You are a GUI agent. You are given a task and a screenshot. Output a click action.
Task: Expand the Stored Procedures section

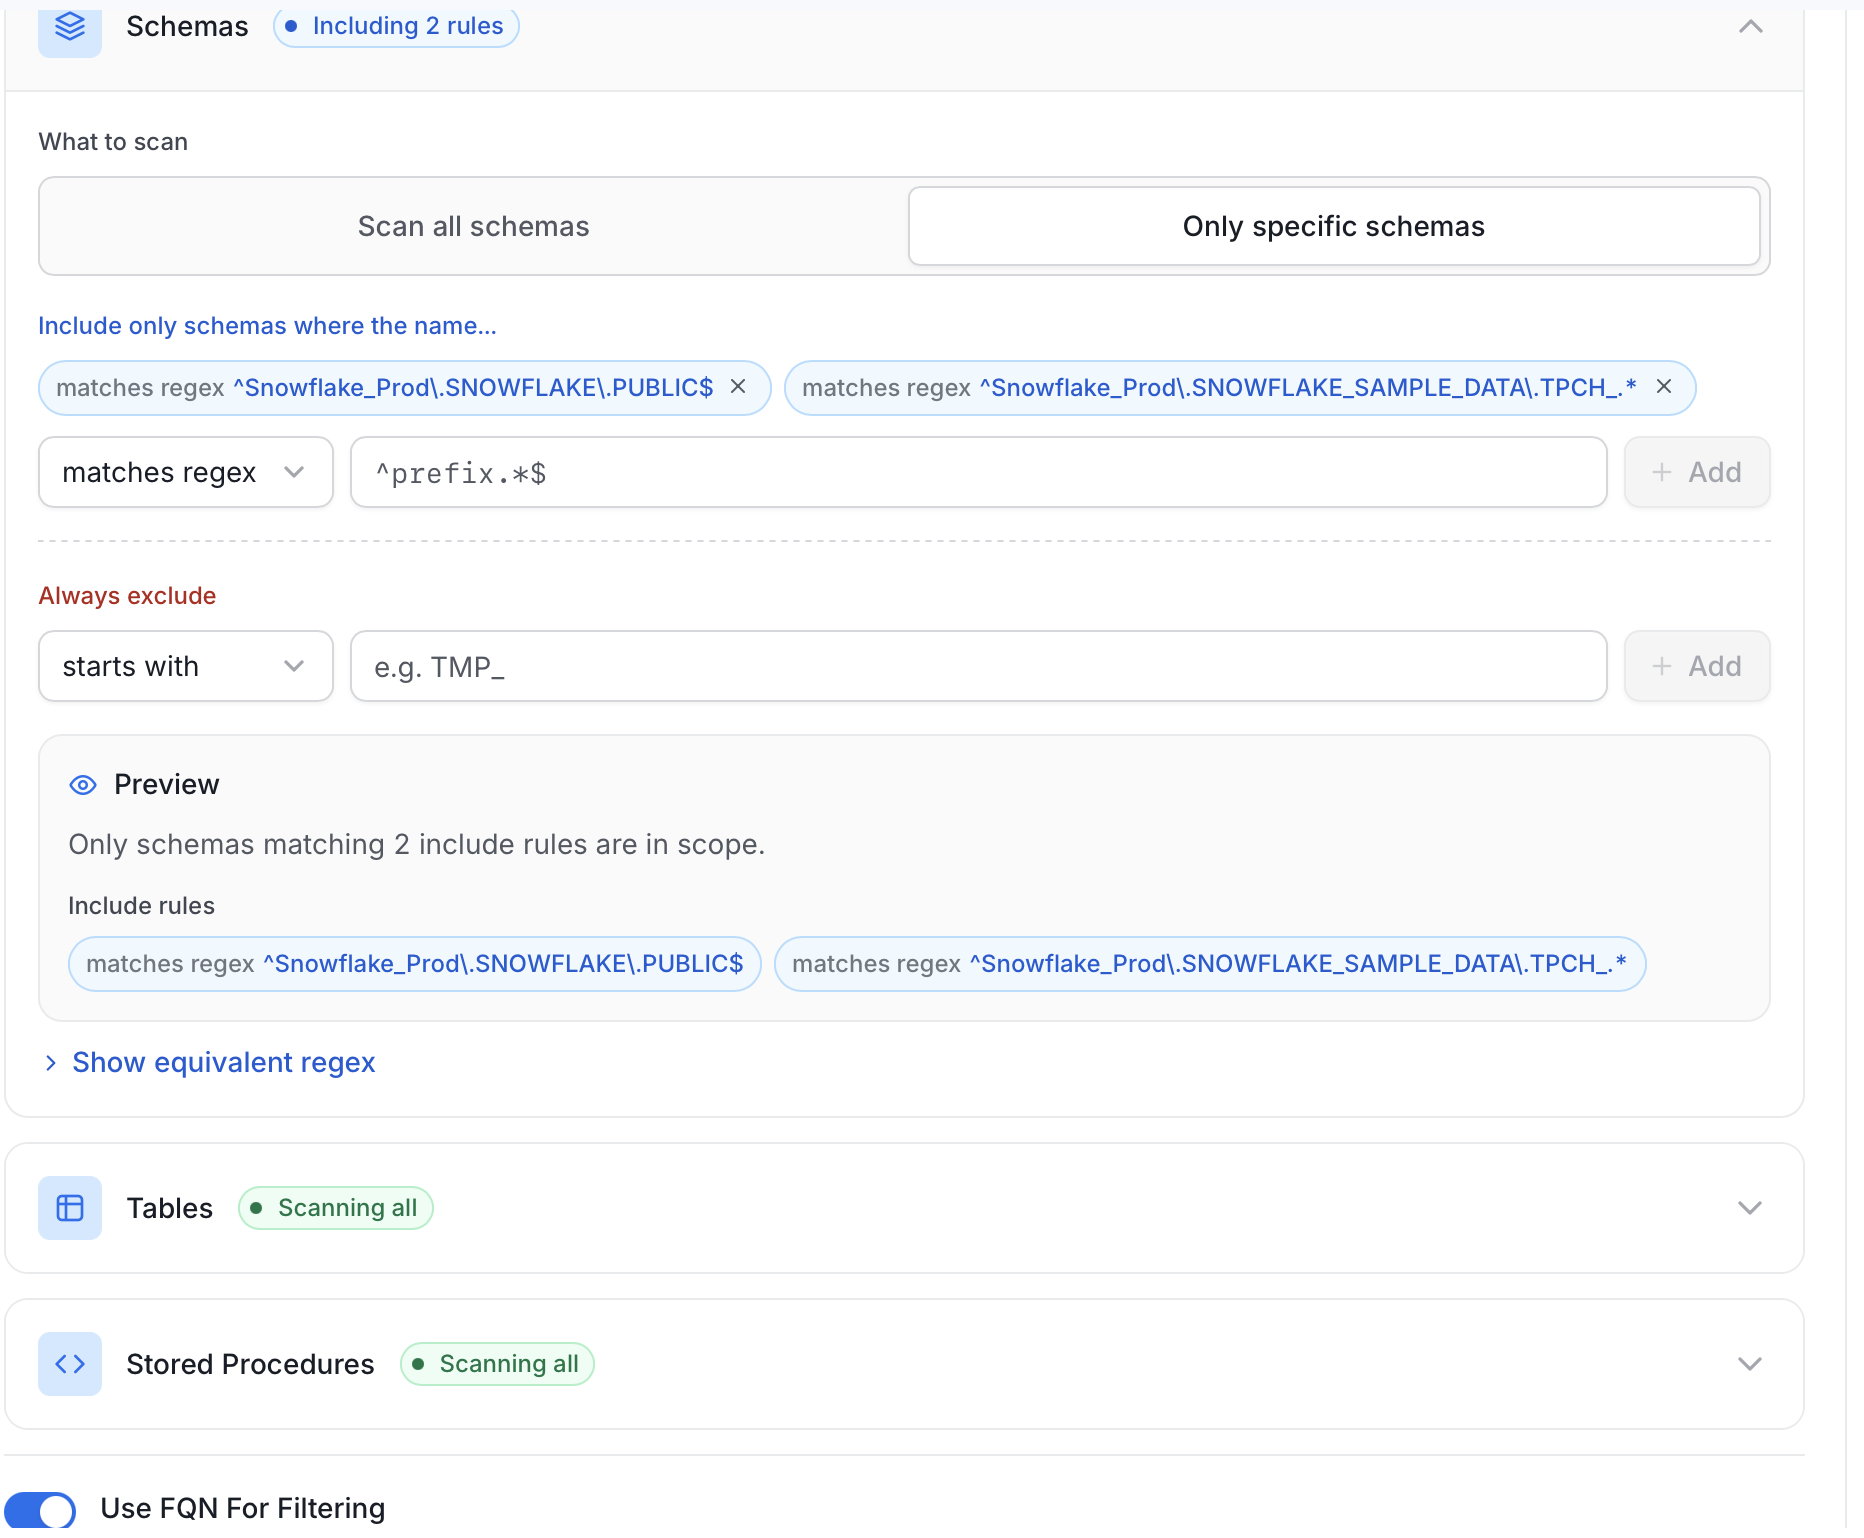click(1750, 1364)
